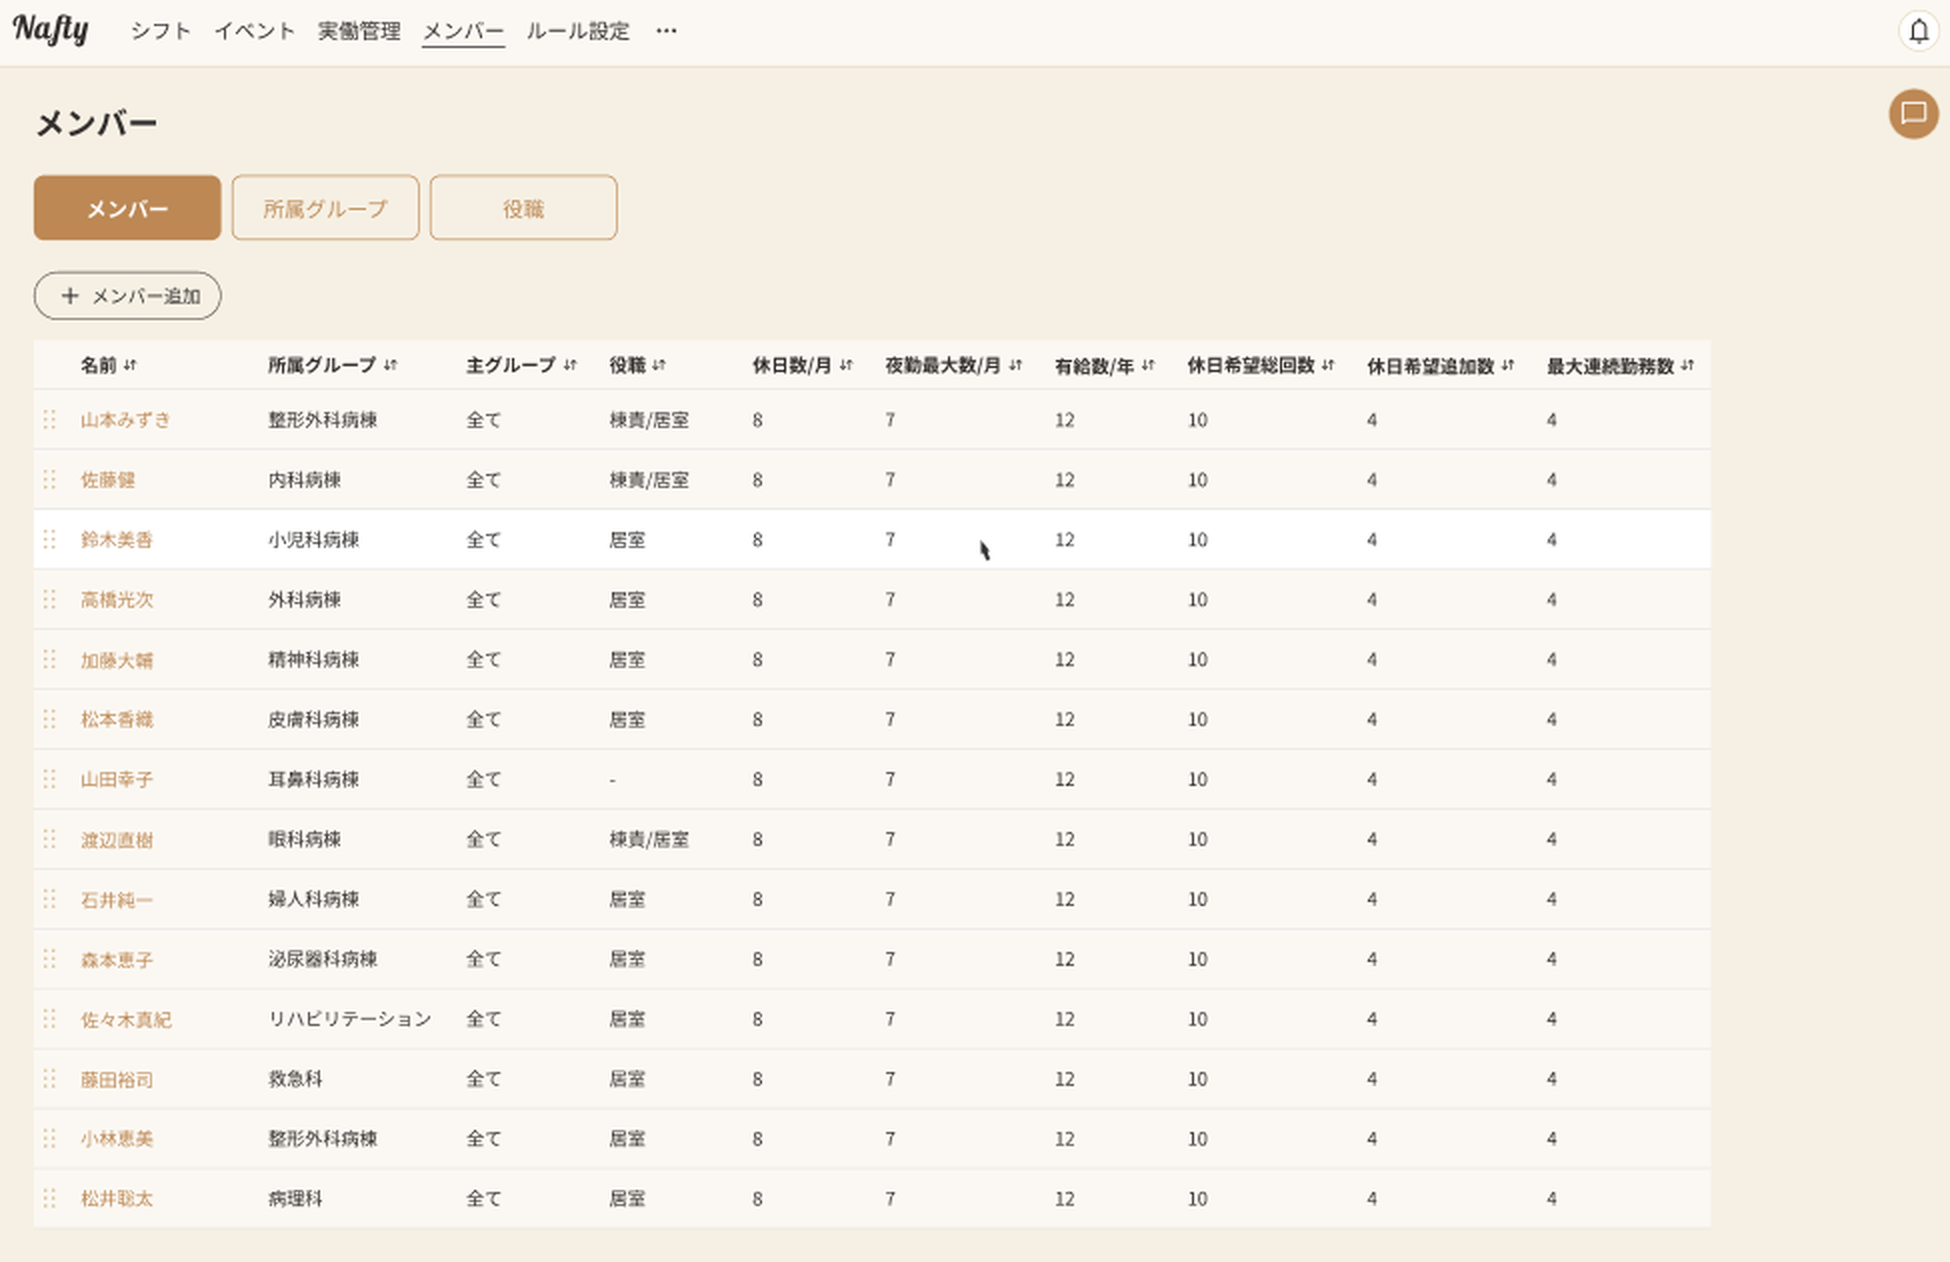Sort by 休日数/月 column sort icon
Screen dimensions: 1950x1262
[846, 365]
